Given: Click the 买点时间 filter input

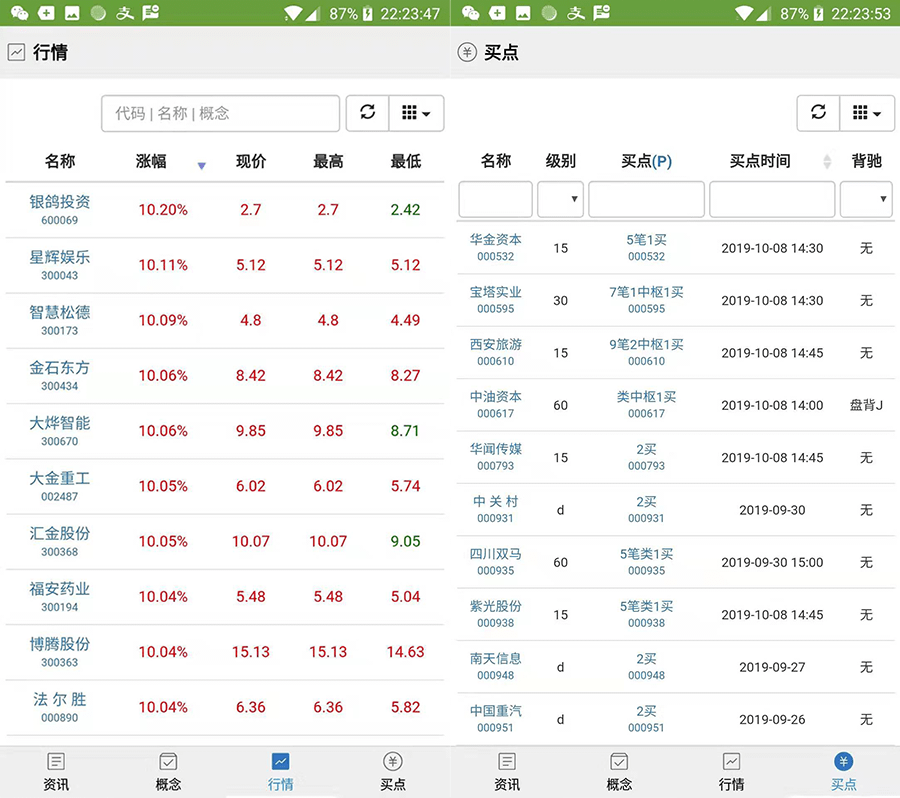Looking at the screenshot, I should tap(772, 199).
